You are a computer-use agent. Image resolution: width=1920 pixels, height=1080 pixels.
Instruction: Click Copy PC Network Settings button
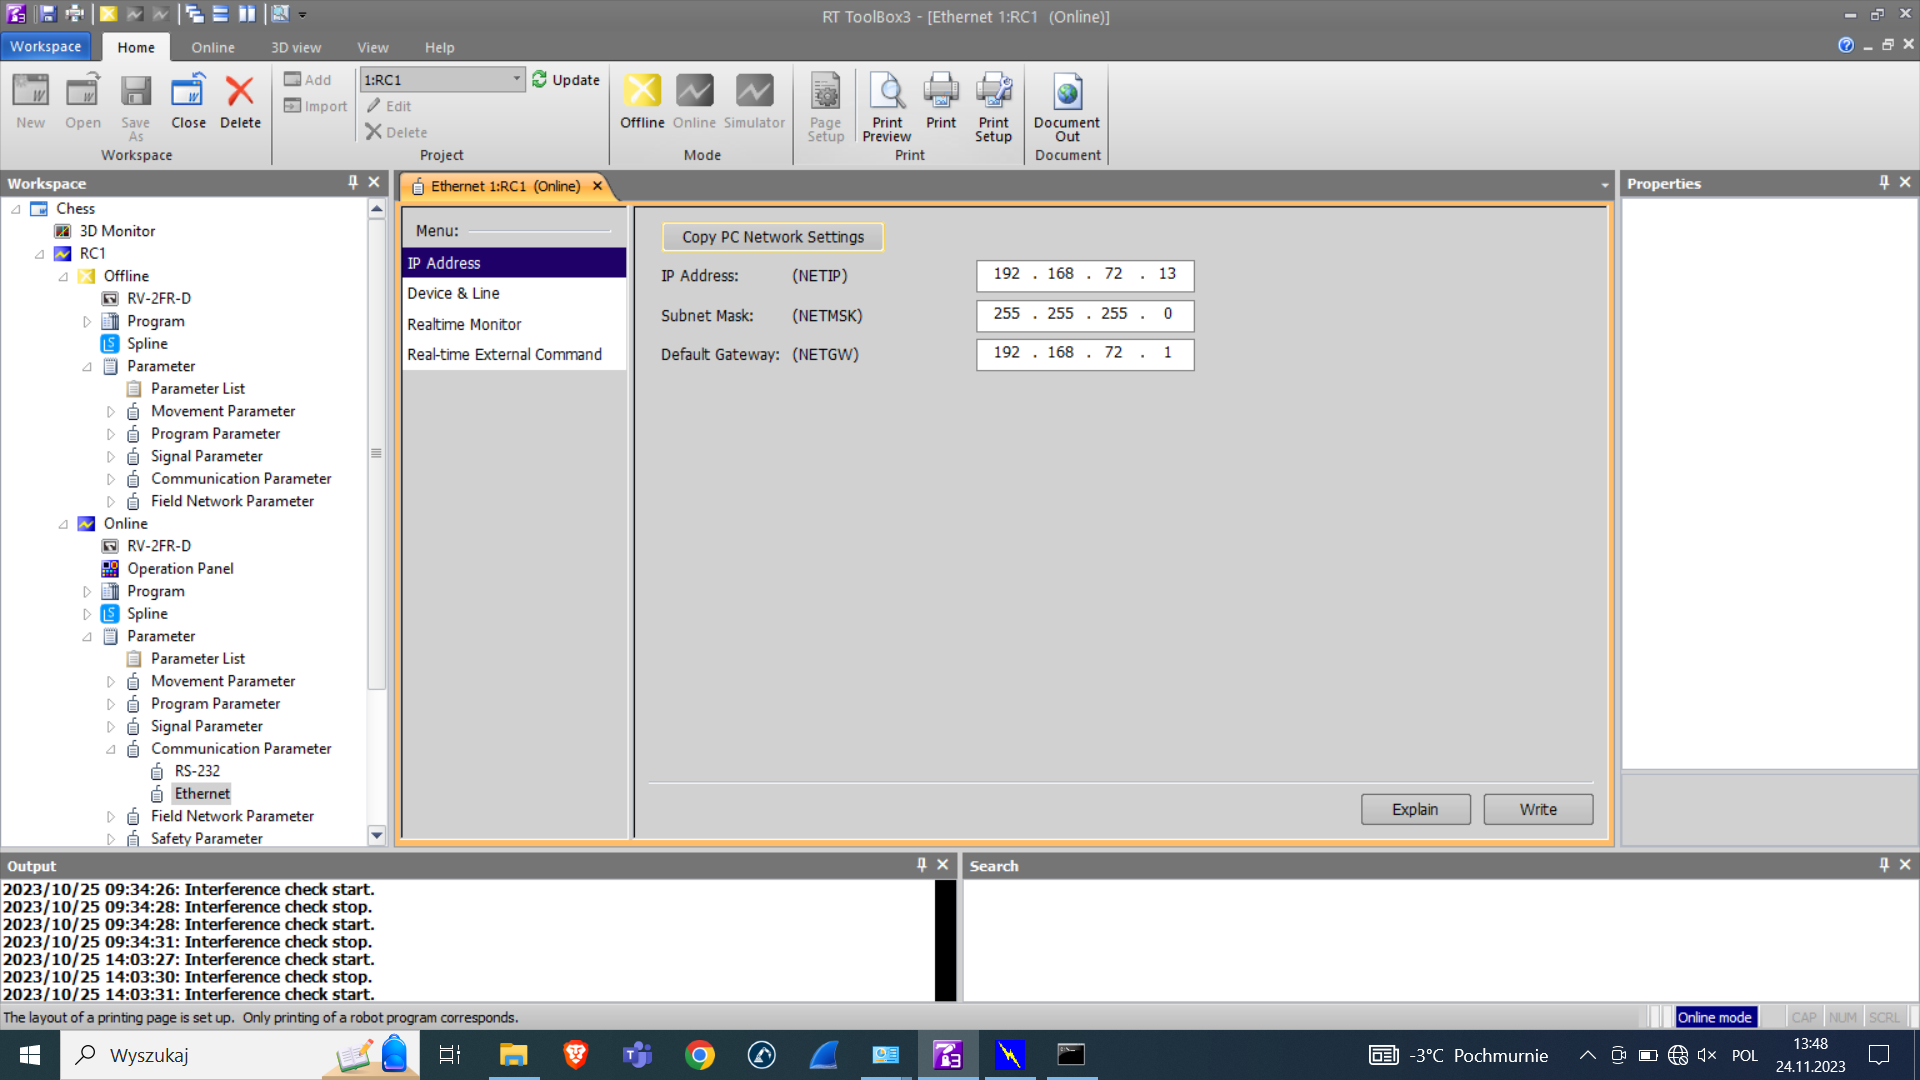[x=772, y=237]
